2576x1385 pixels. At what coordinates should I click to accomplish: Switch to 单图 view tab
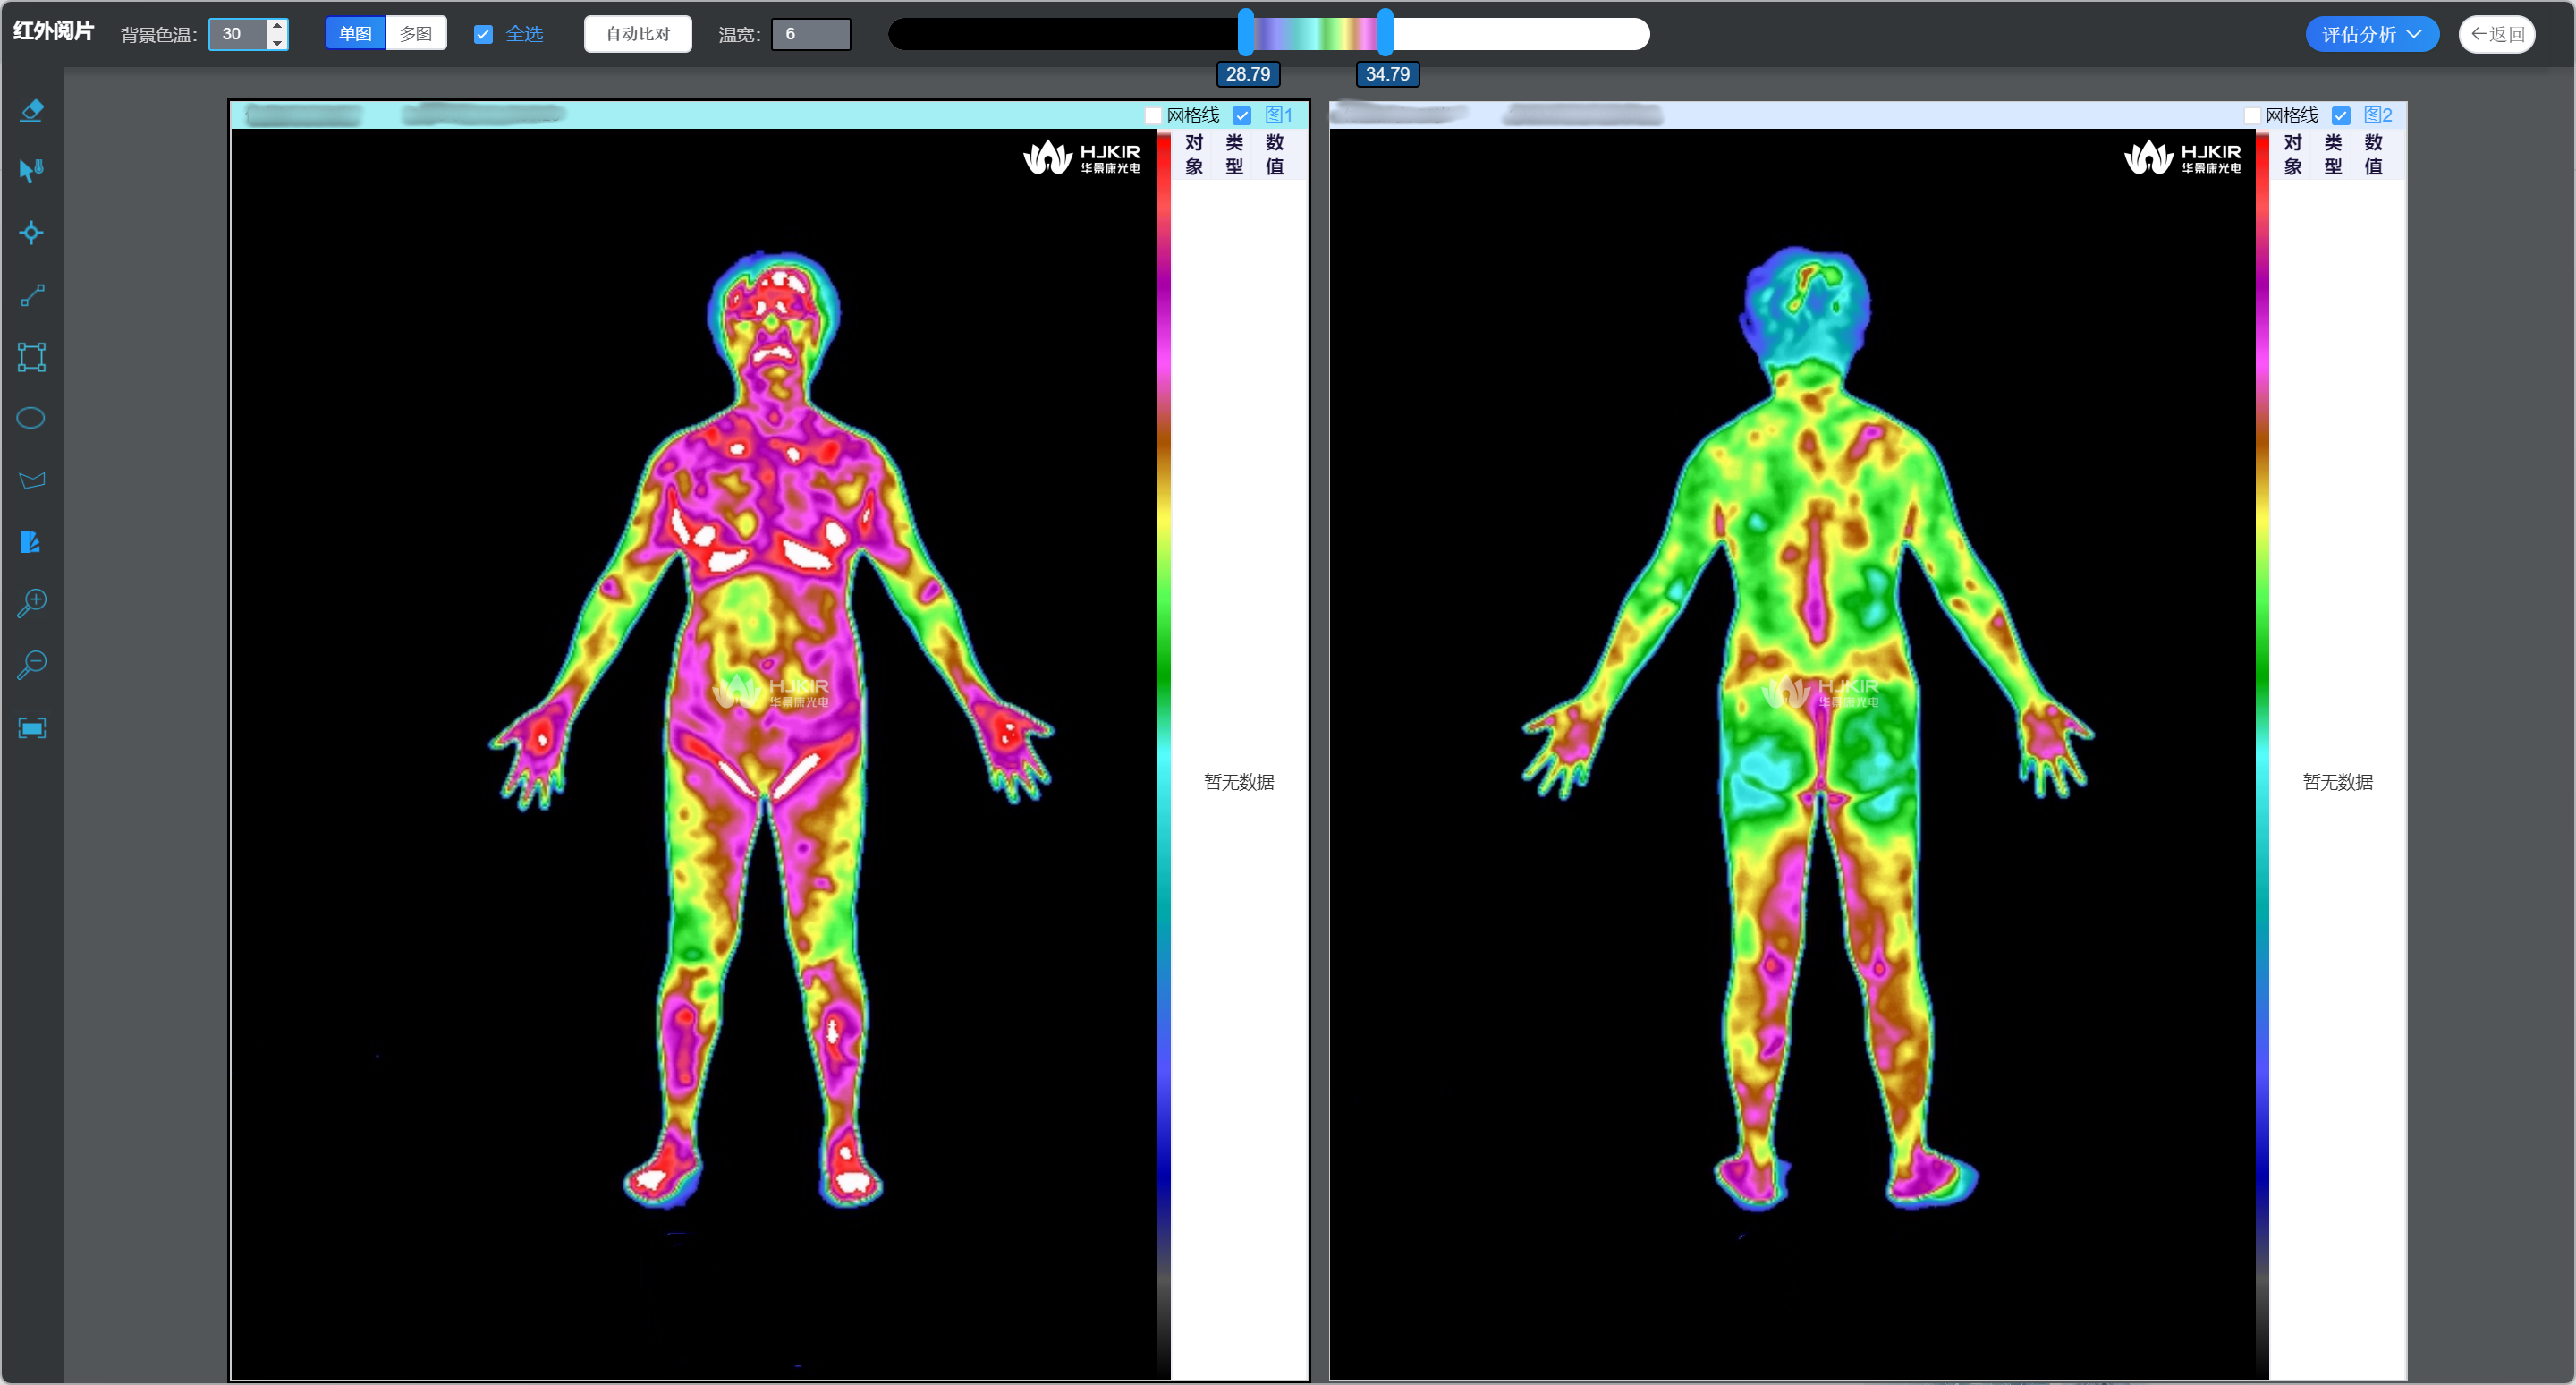click(355, 34)
